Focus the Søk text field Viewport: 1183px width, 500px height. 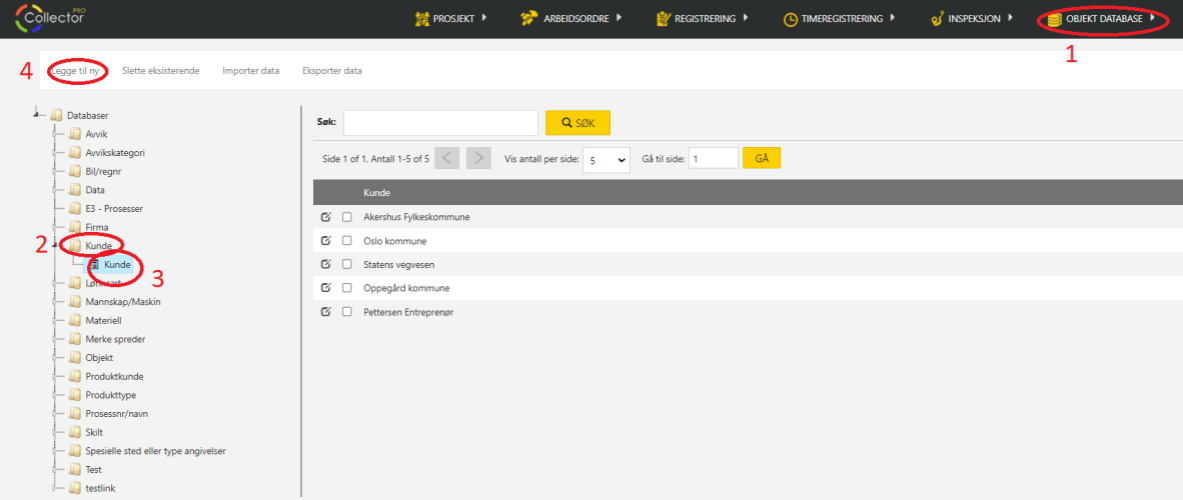[441, 122]
